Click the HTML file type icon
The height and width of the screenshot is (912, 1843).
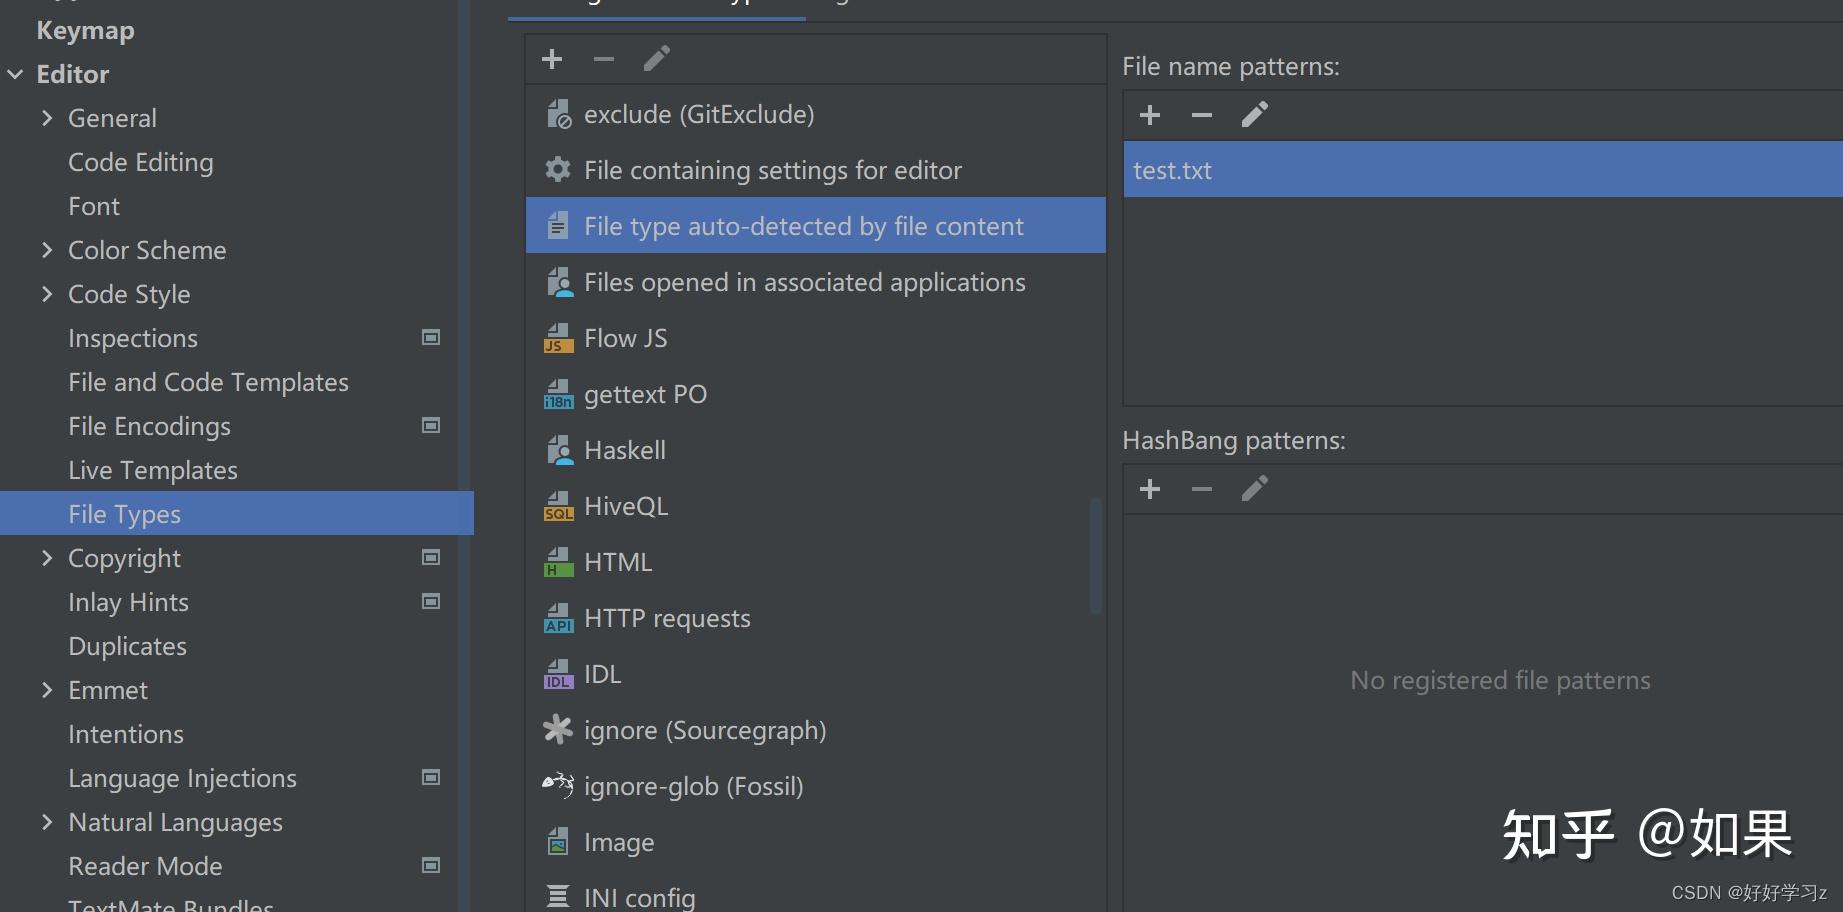pyautogui.click(x=558, y=563)
